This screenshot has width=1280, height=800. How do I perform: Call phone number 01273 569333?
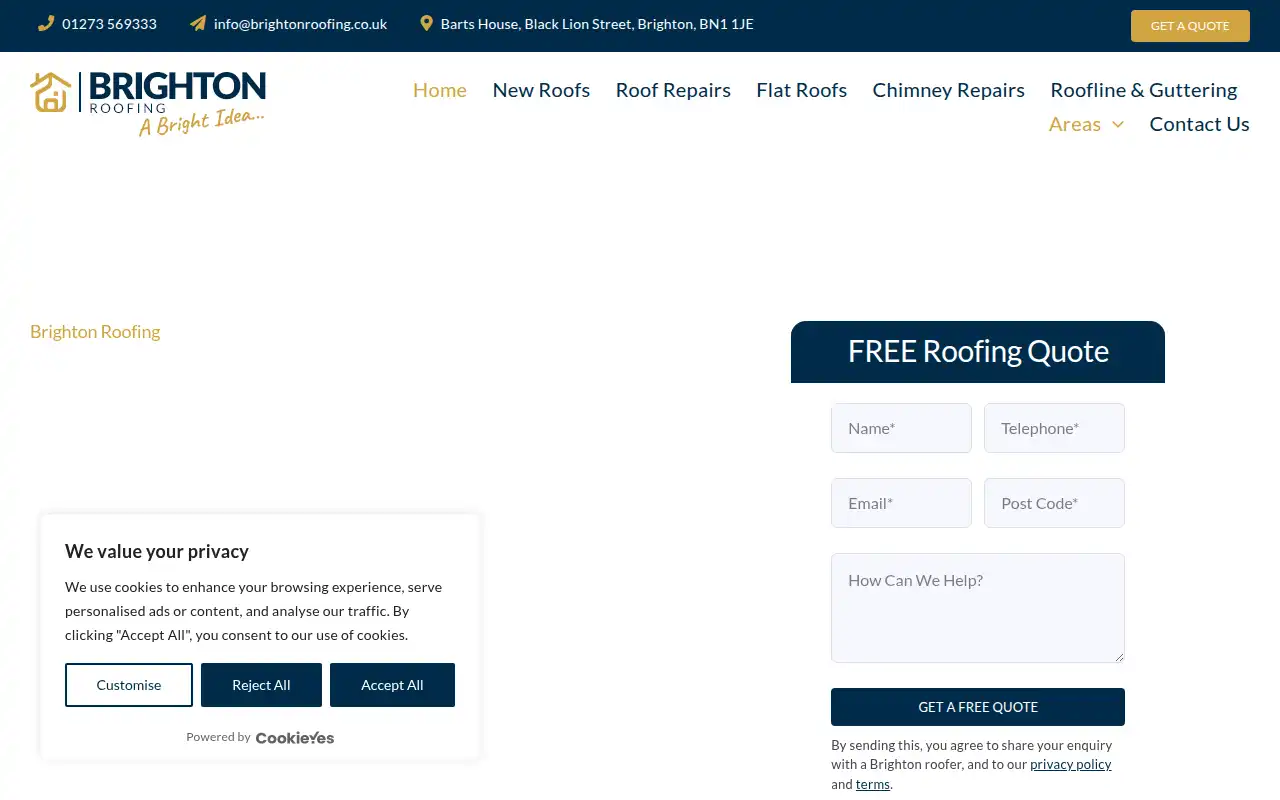pyautogui.click(x=109, y=24)
